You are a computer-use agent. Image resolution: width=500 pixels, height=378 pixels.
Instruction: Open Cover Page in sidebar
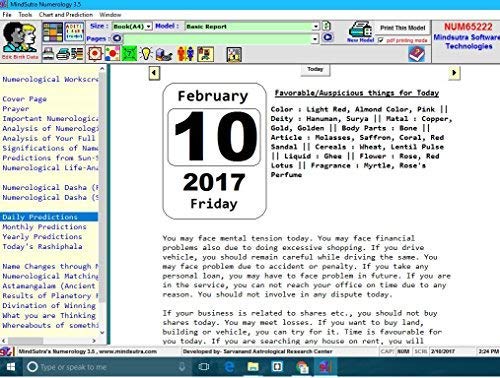click(x=24, y=99)
